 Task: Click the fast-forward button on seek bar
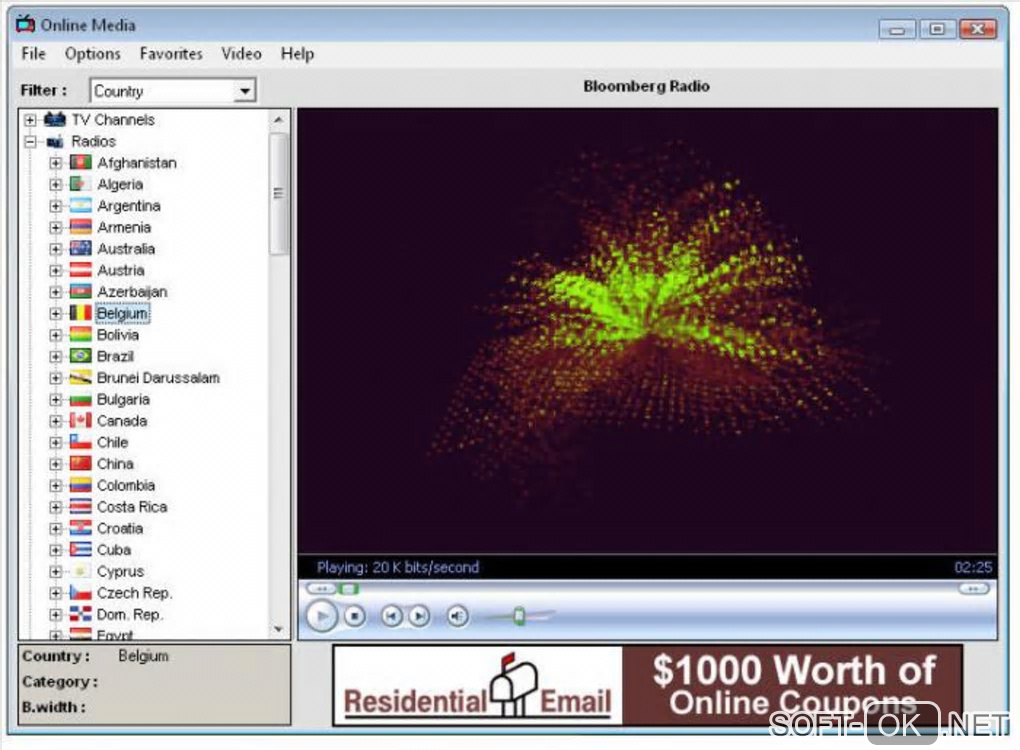coord(974,589)
